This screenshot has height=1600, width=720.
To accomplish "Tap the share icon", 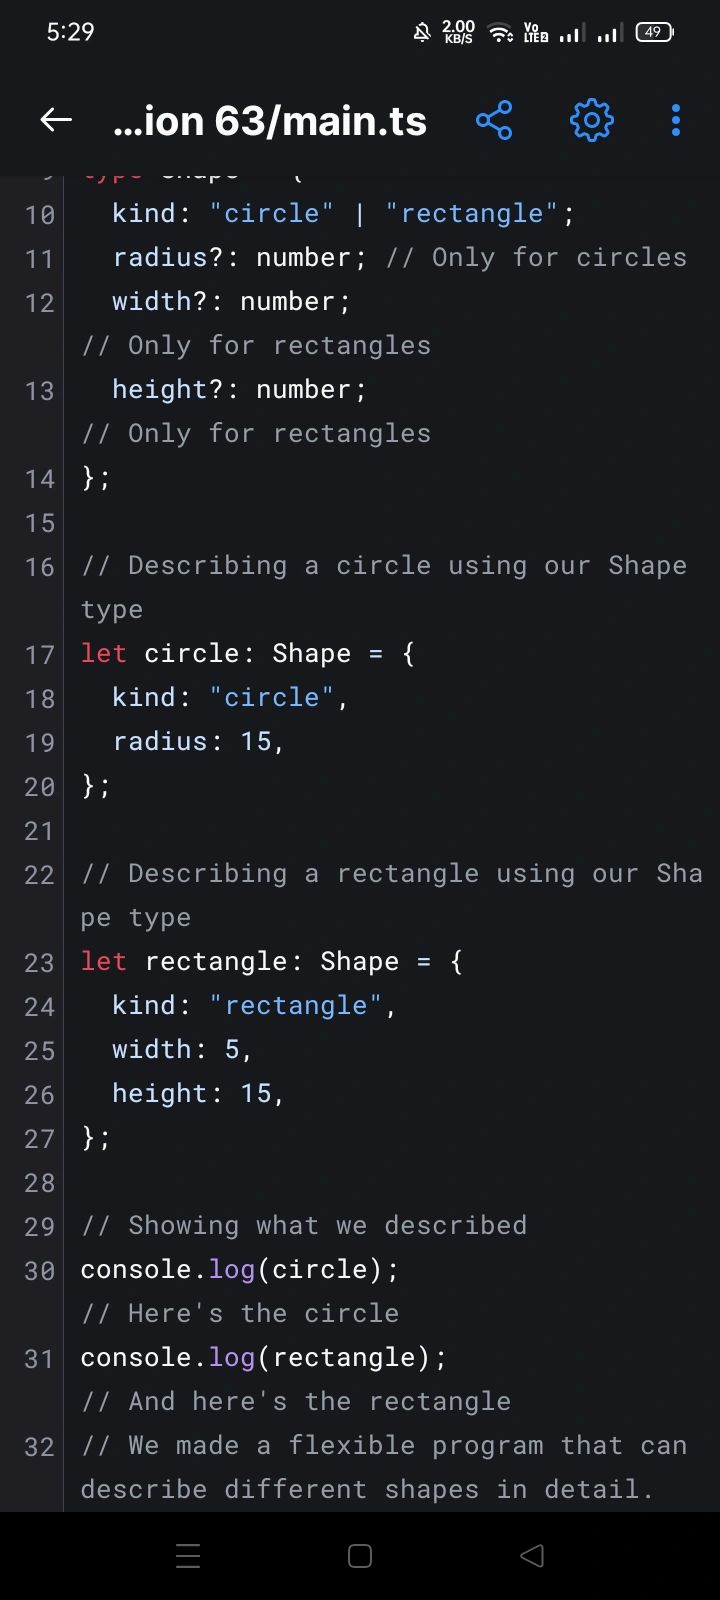I will 494,121.
